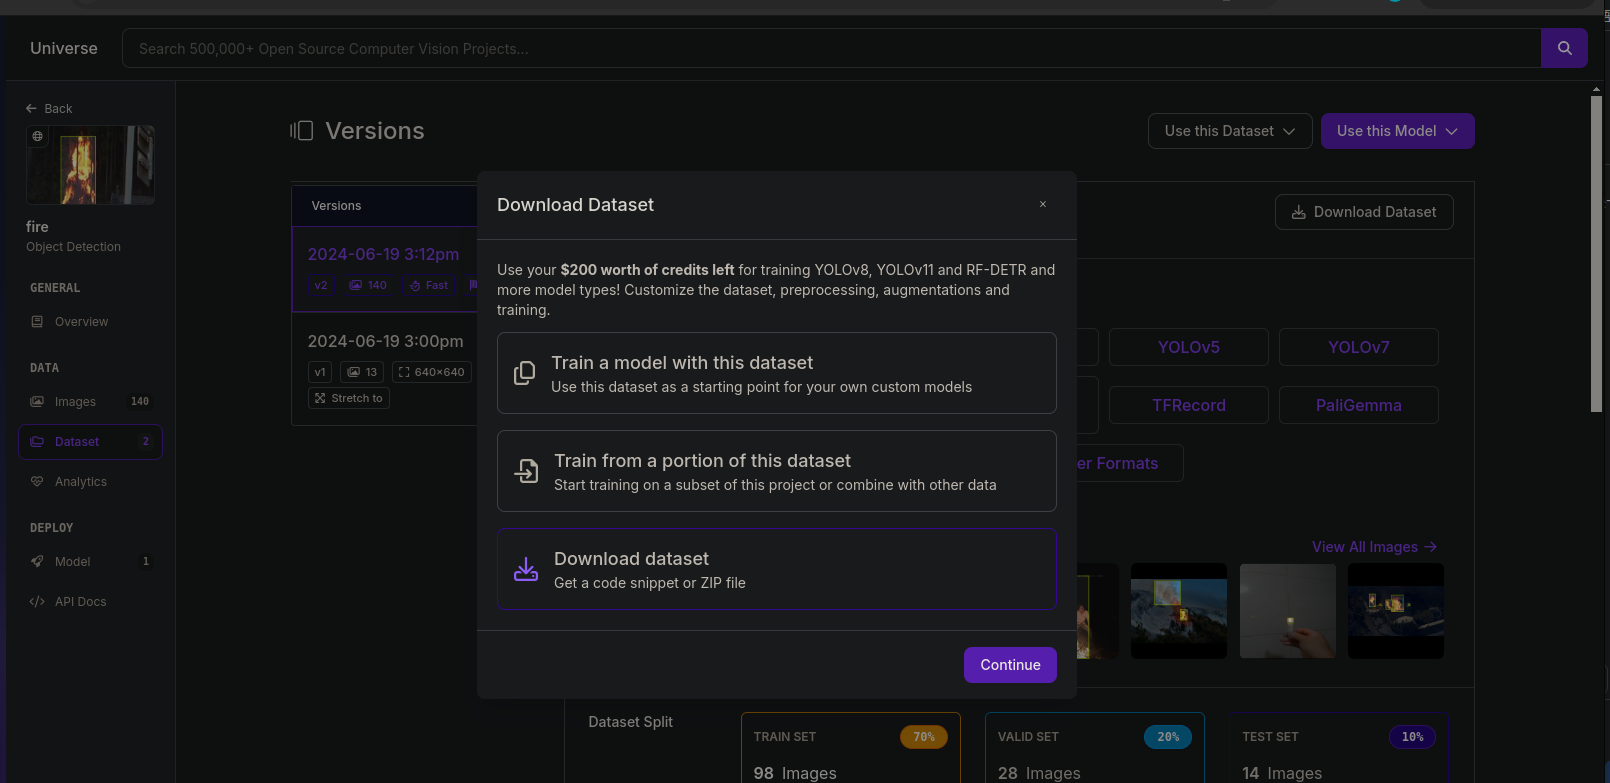Click the v2 version badge

(x=321, y=285)
